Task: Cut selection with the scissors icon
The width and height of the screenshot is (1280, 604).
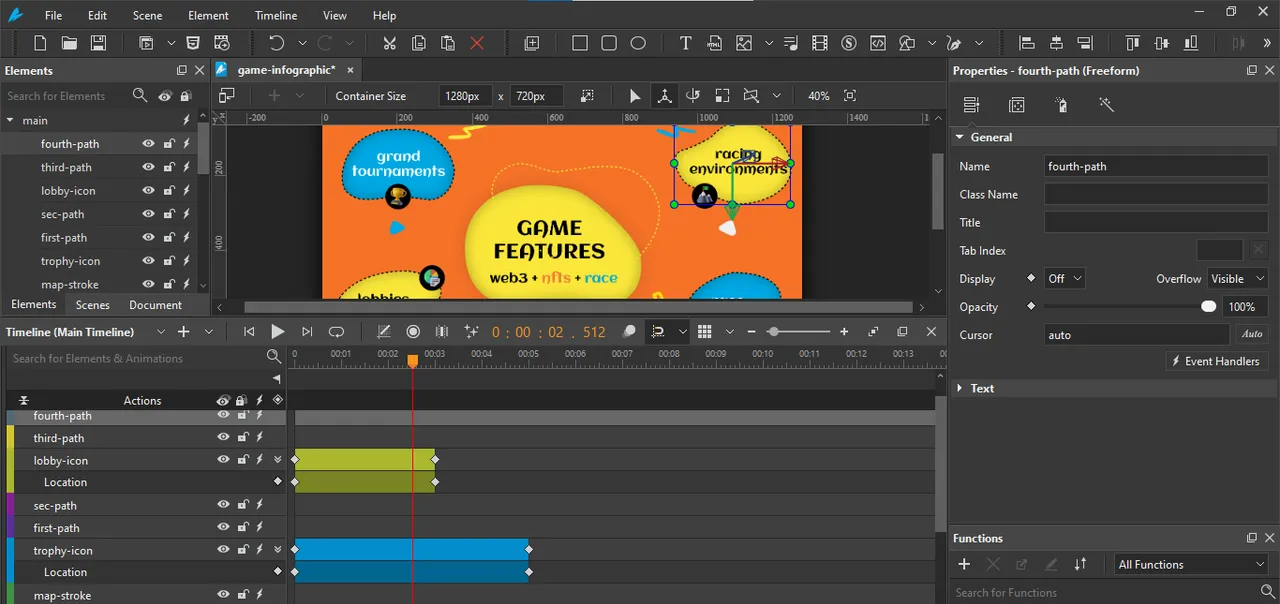Action: [389, 43]
